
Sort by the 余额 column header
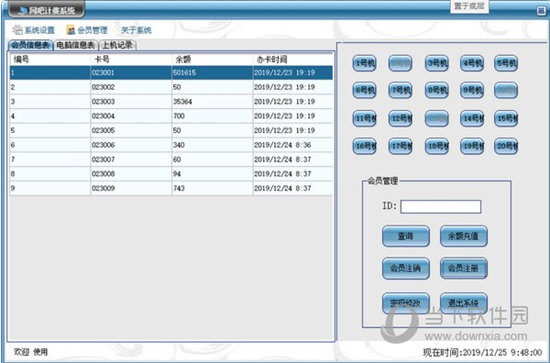pos(212,60)
